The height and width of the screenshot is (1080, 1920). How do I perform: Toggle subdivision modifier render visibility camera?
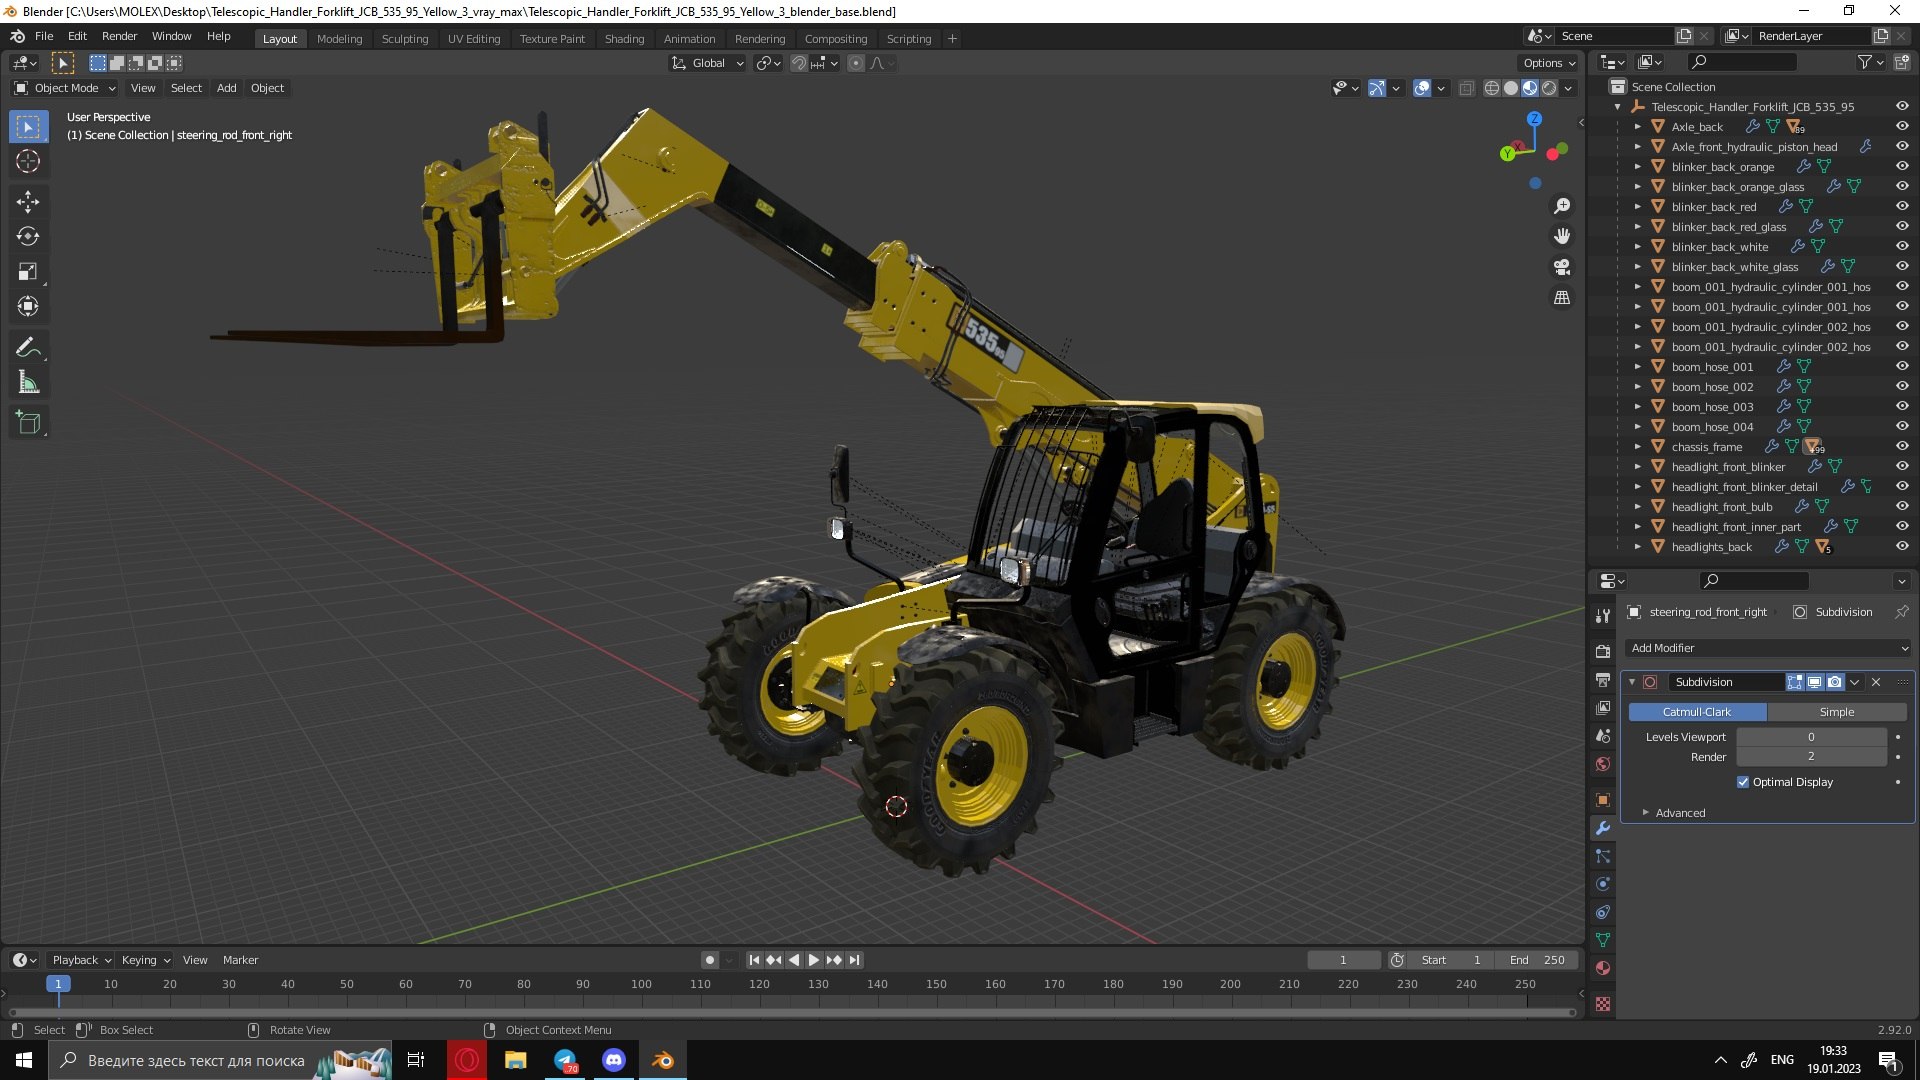pyautogui.click(x=1835, y=682)
